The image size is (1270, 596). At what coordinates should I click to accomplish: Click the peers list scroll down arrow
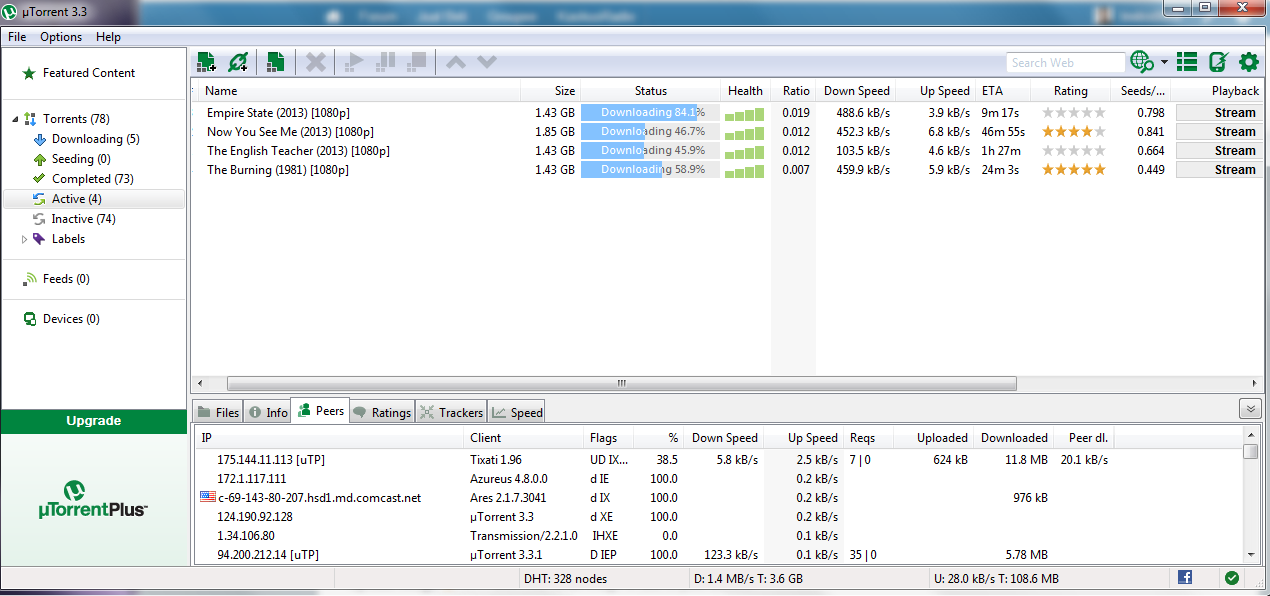[x=1250, y=555]
